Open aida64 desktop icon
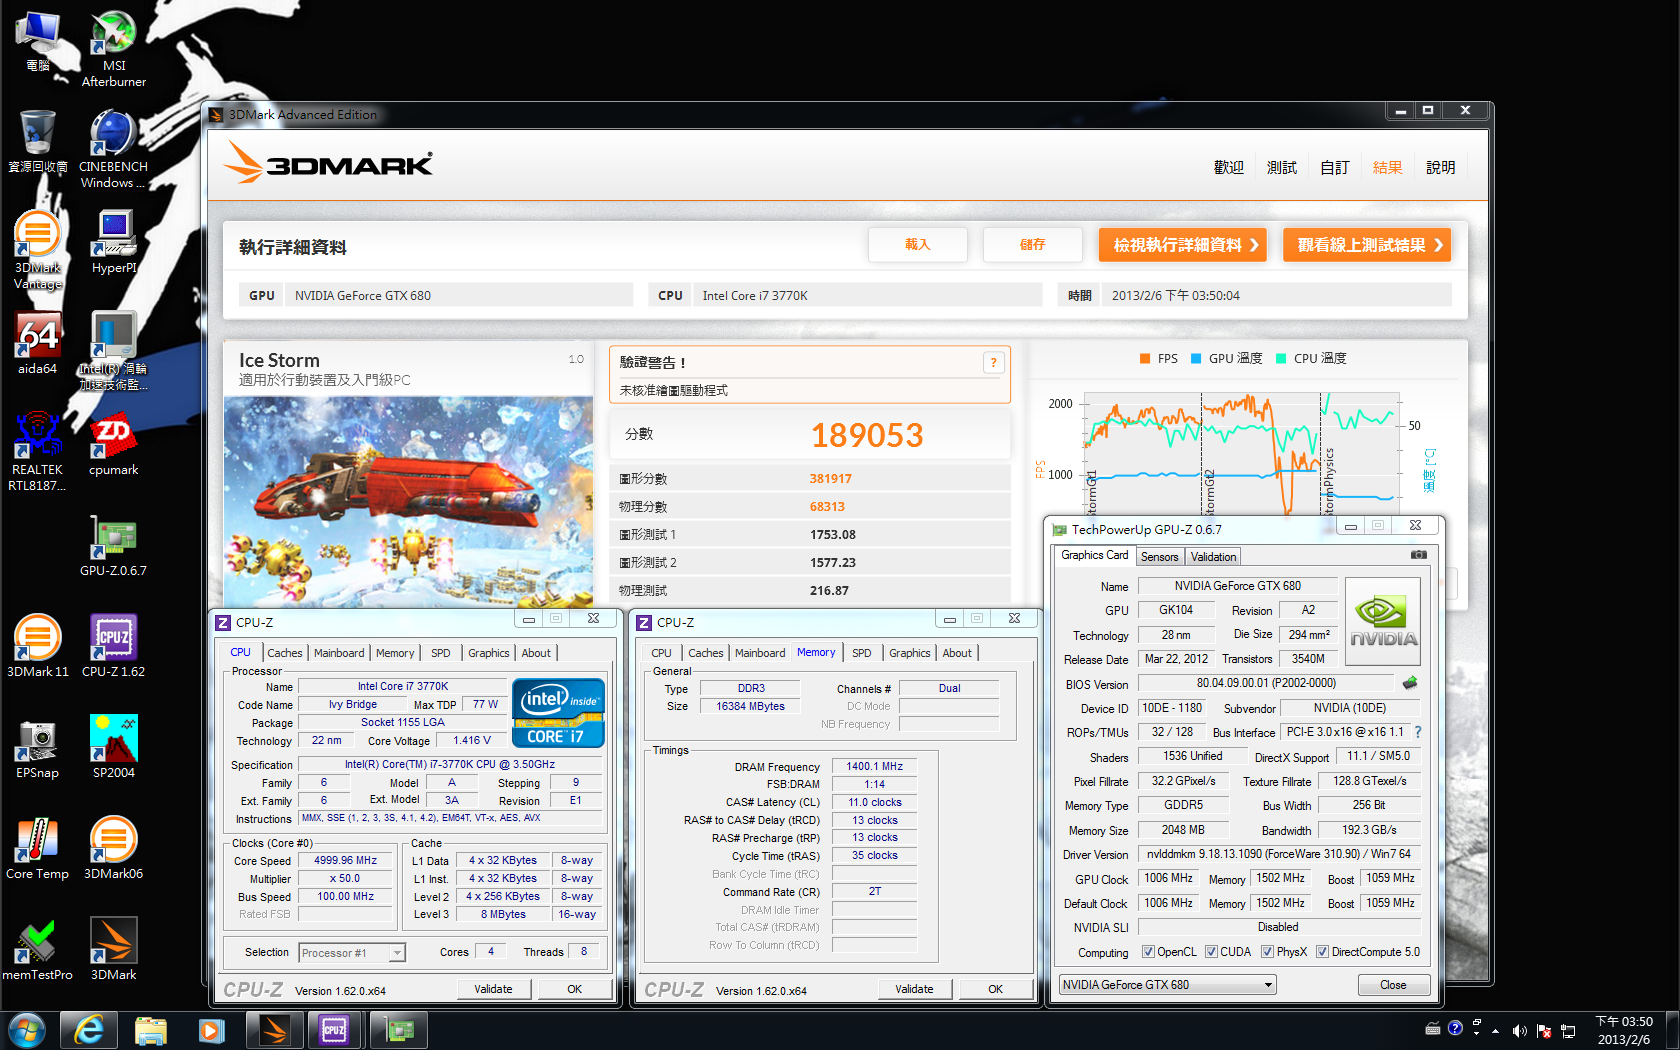 tap(37, 343)
